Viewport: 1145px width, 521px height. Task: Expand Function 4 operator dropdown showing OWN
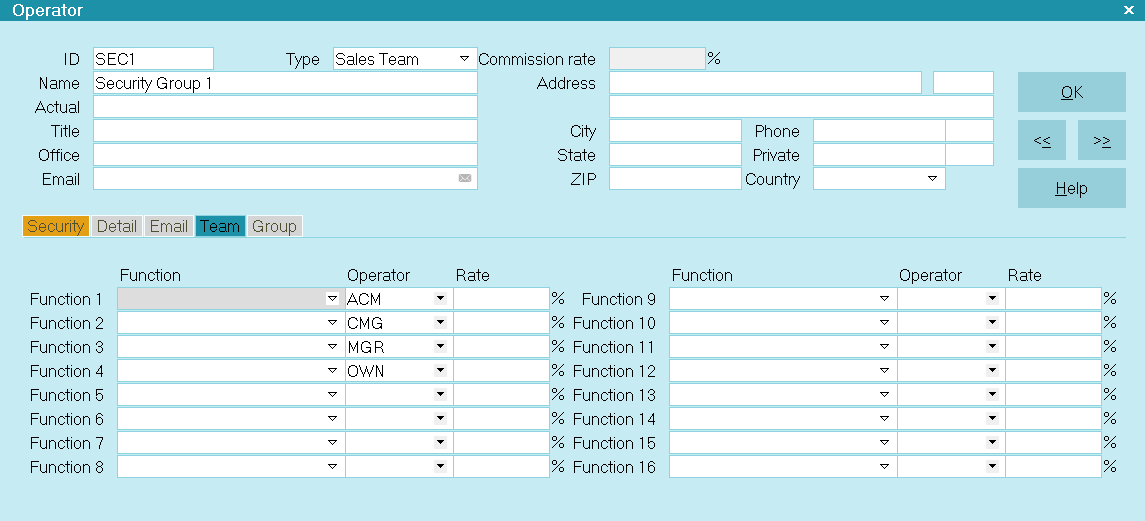(x=440, y=371)
